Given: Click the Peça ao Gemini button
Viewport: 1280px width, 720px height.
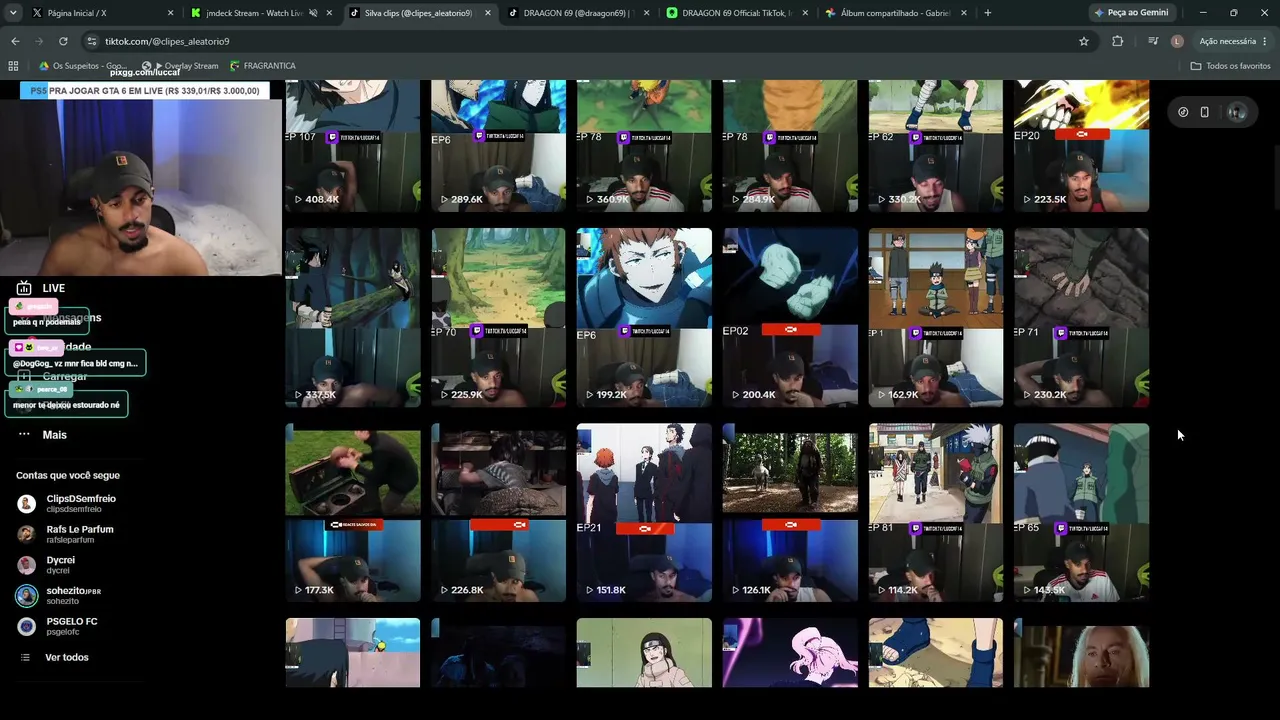Looking at the screenshot, I should pyautogui.click(x=1132, y=13).
